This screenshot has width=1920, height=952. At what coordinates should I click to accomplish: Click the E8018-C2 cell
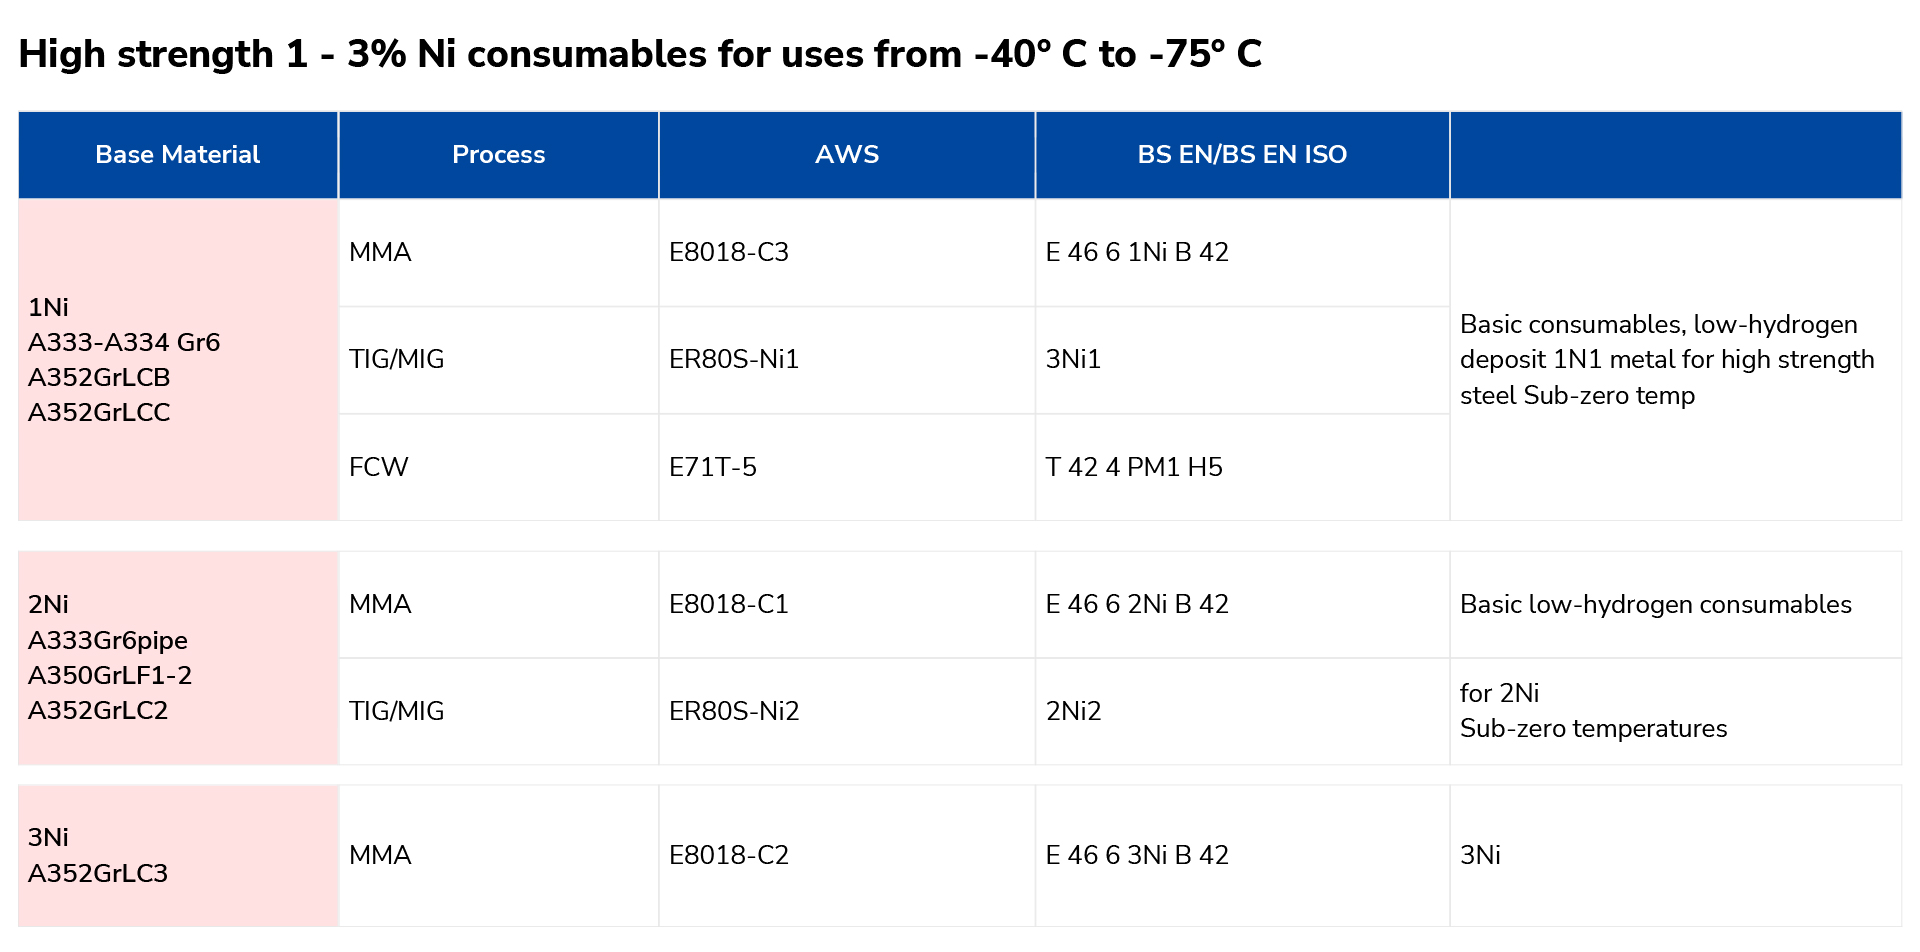tap(847, 856)
